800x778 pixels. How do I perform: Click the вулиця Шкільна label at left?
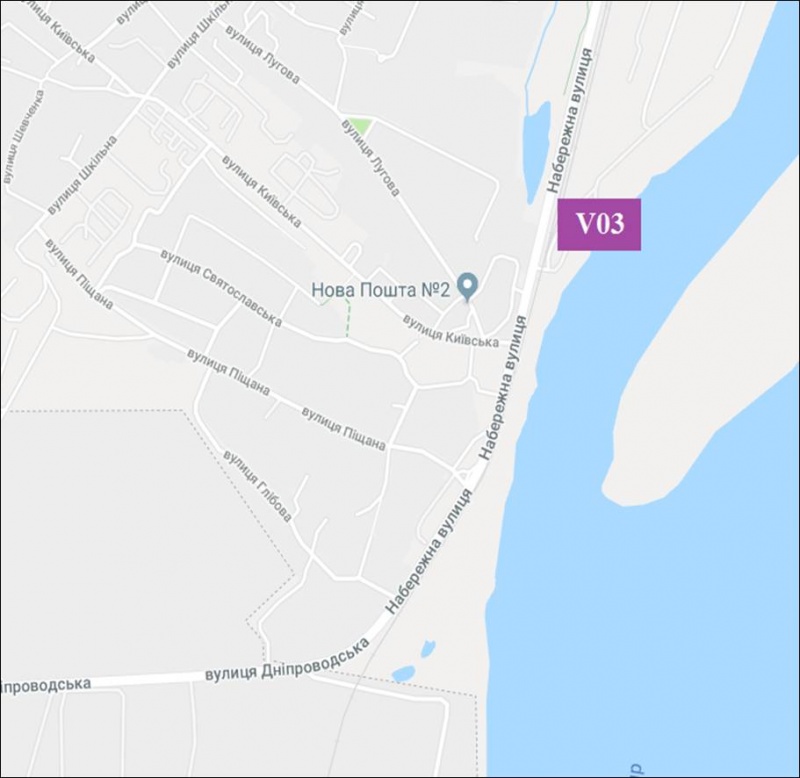(83, 174)
